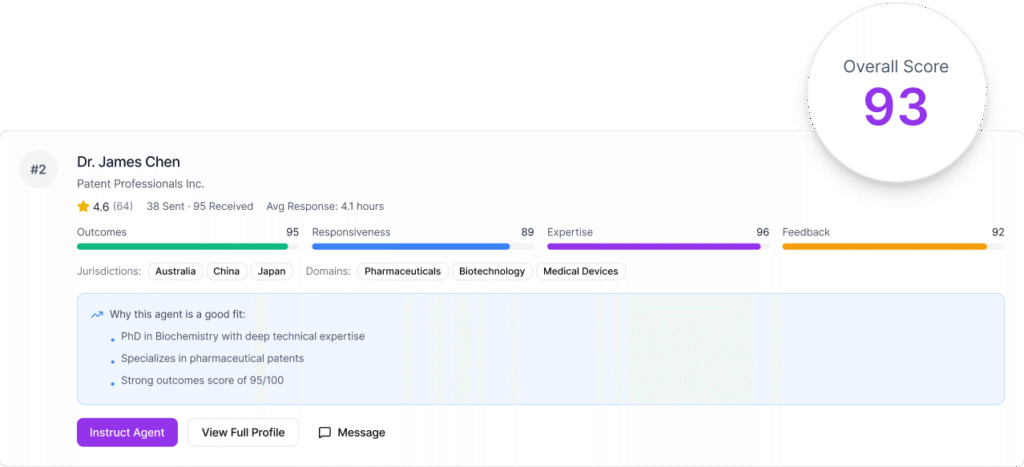The height and width of the screenshot is (467, 1024).
Task: Click the Biotechnology domain tag
Action: point(492,271)
